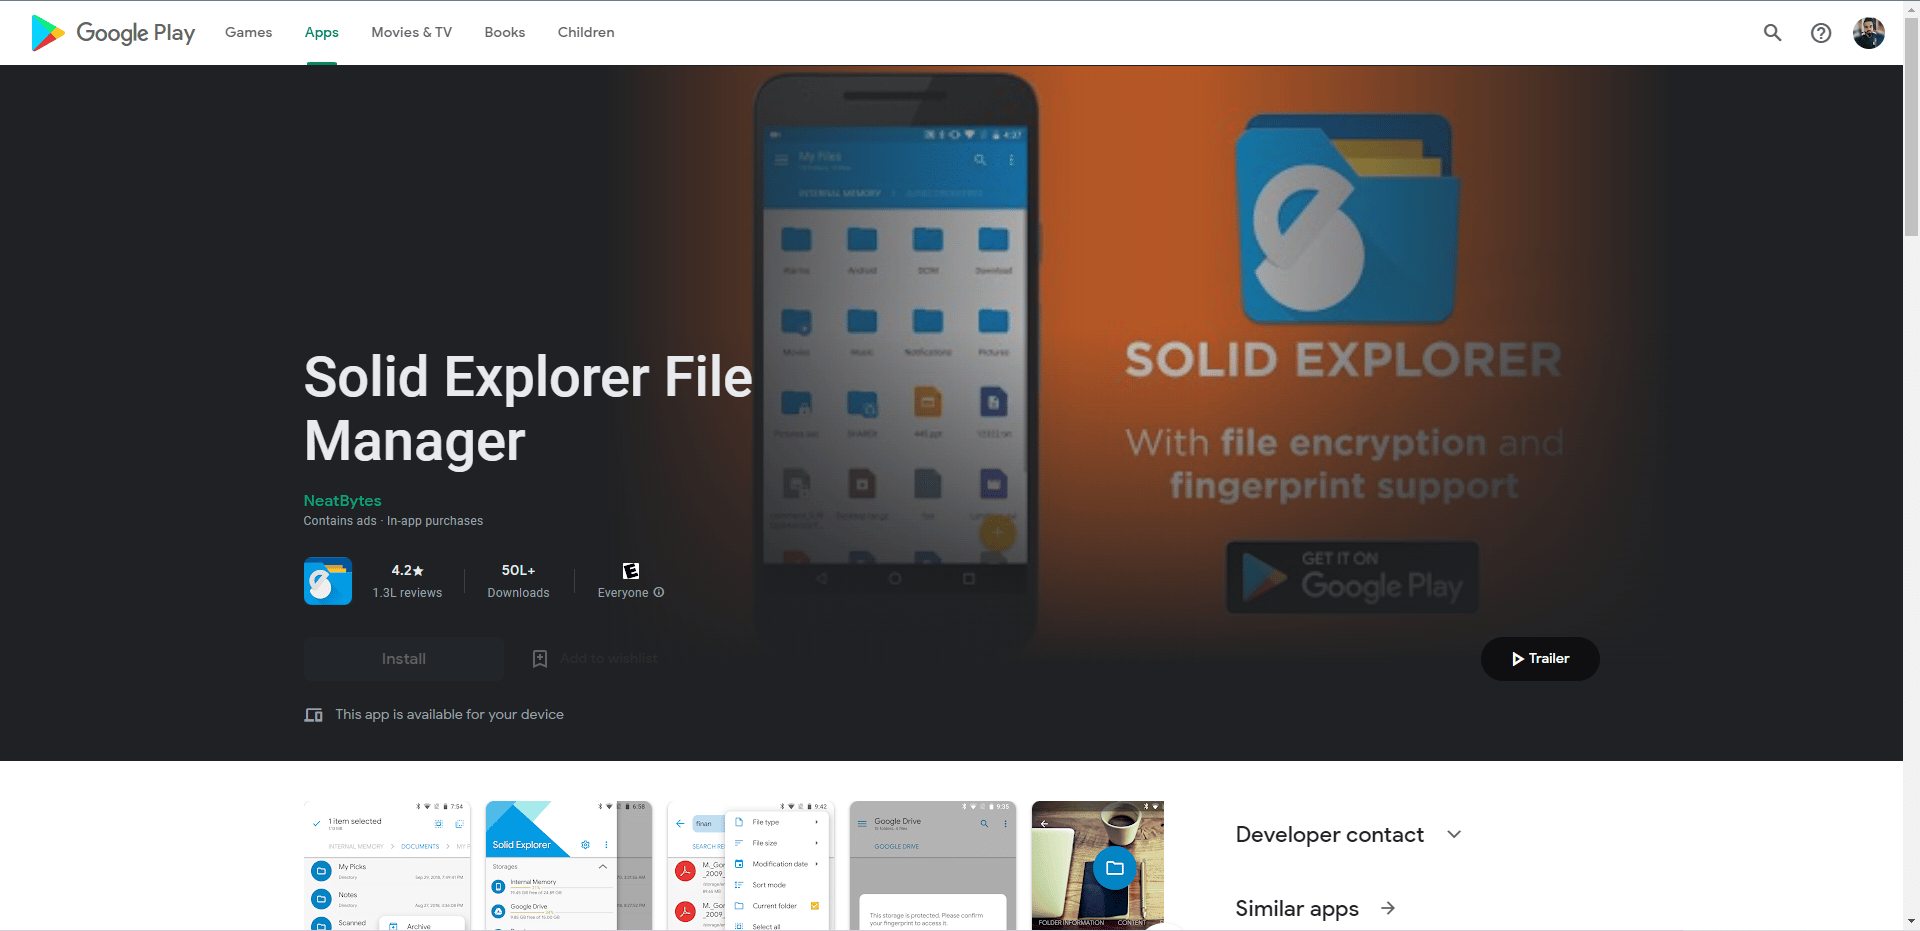Open the Solid Explorer storages screenshot

tap(568, 865)
